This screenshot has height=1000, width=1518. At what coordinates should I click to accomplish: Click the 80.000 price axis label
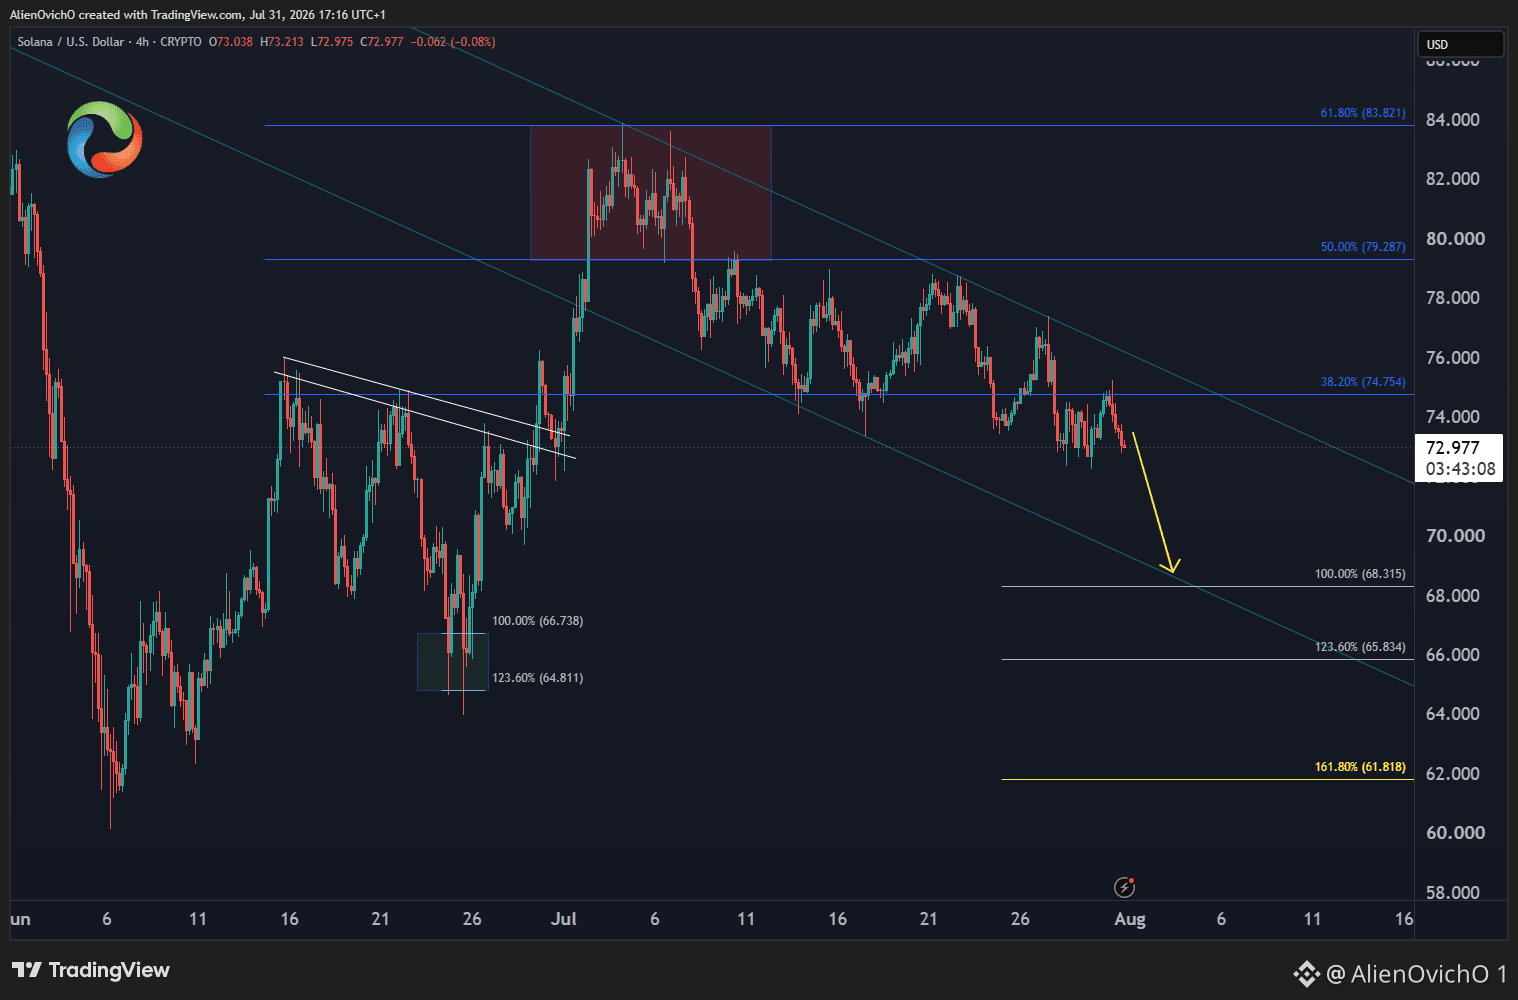point(1455,239)
